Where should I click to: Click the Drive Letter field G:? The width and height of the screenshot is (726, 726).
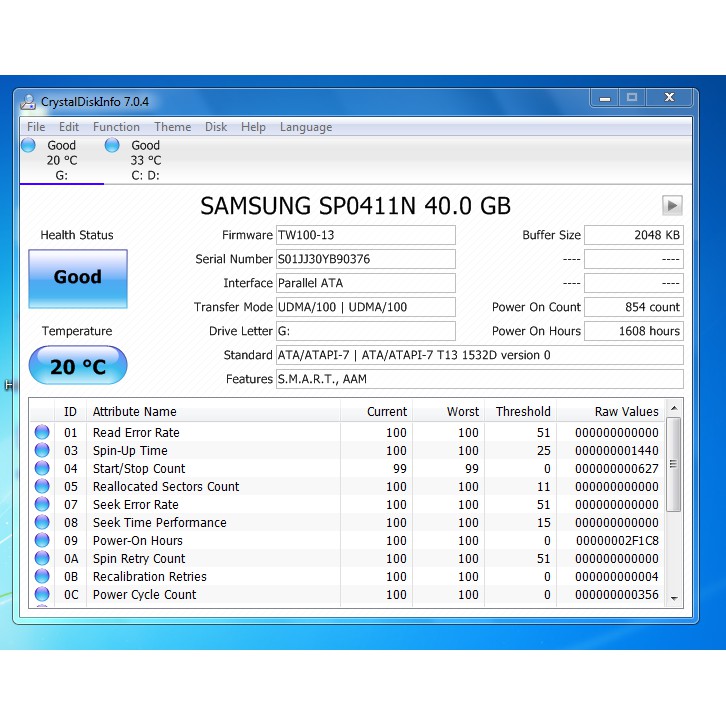coord(366,331)
